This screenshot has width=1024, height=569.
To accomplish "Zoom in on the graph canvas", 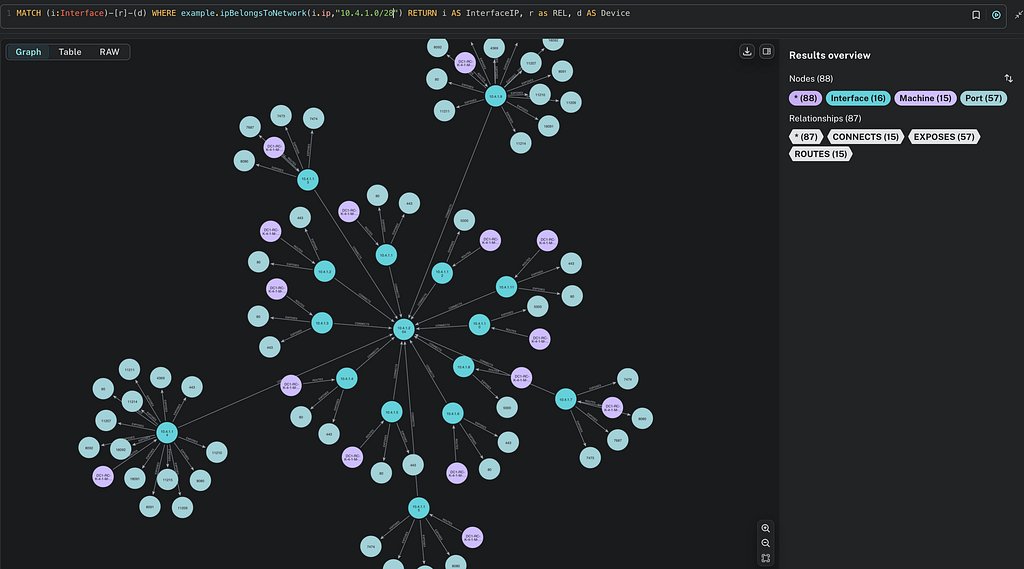I will pos(765,528).
